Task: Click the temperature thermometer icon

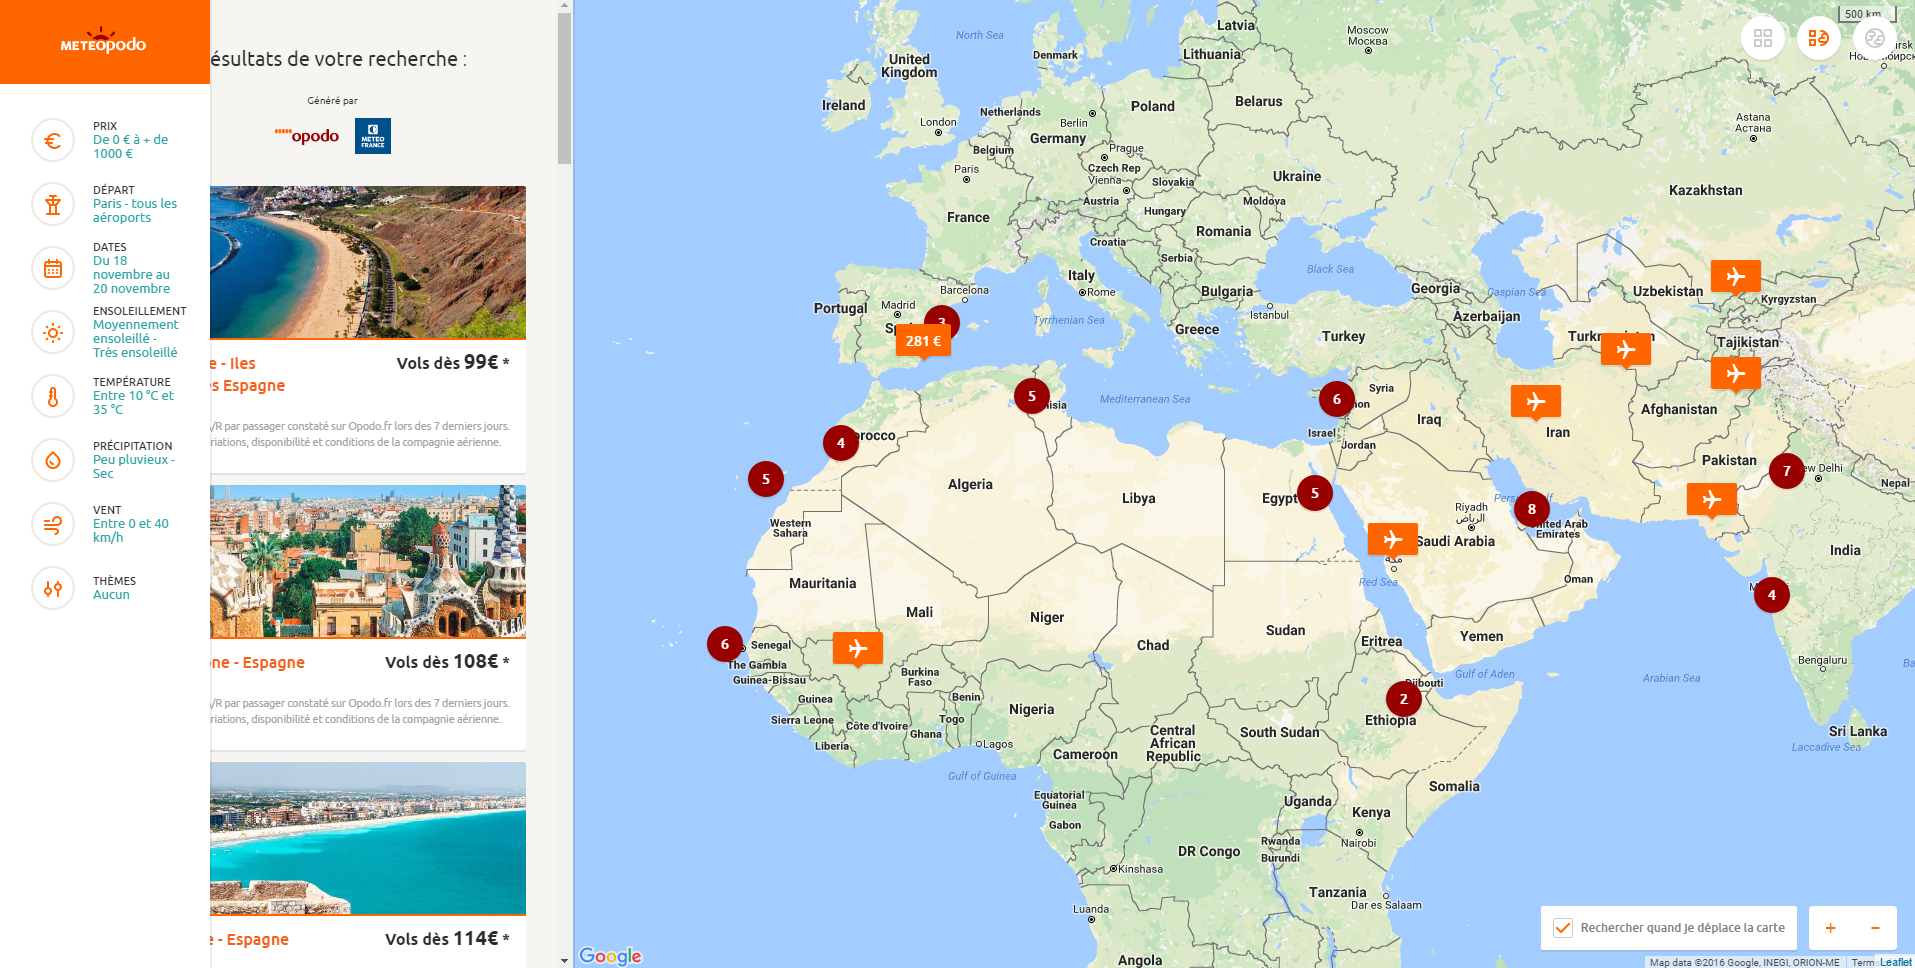Action: click(53, 396)
